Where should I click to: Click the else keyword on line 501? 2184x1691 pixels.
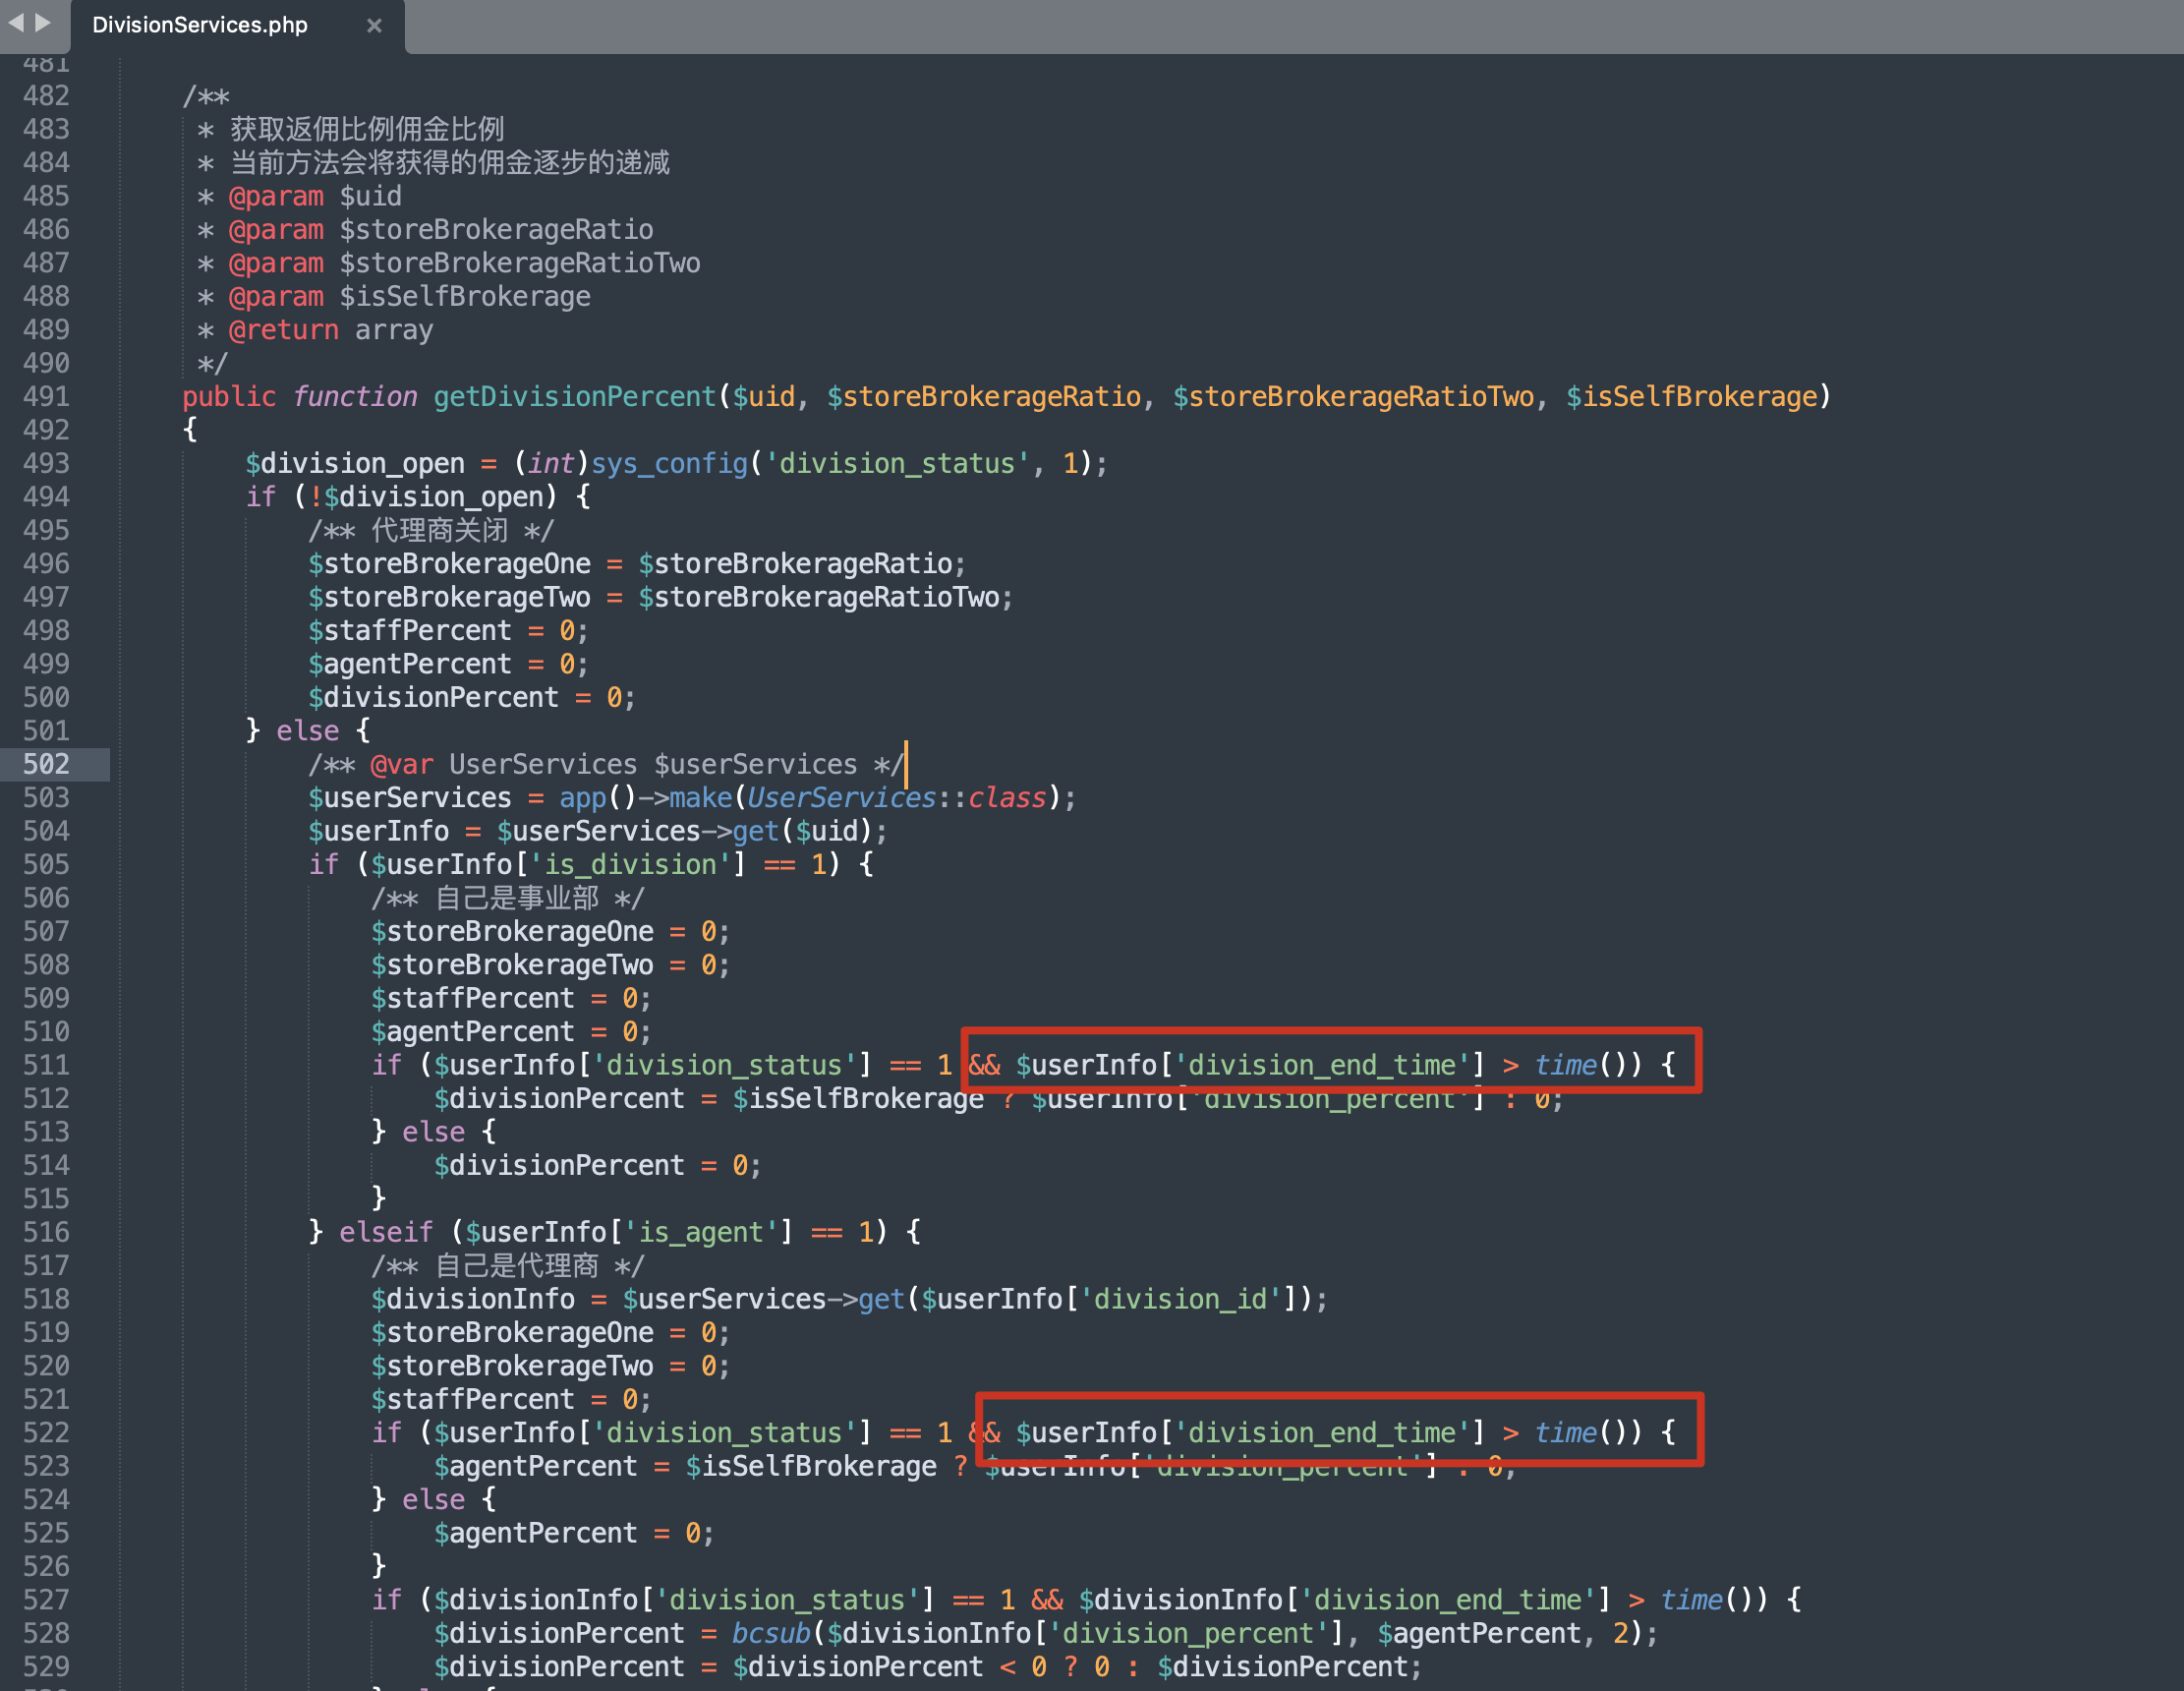(307, 731)
